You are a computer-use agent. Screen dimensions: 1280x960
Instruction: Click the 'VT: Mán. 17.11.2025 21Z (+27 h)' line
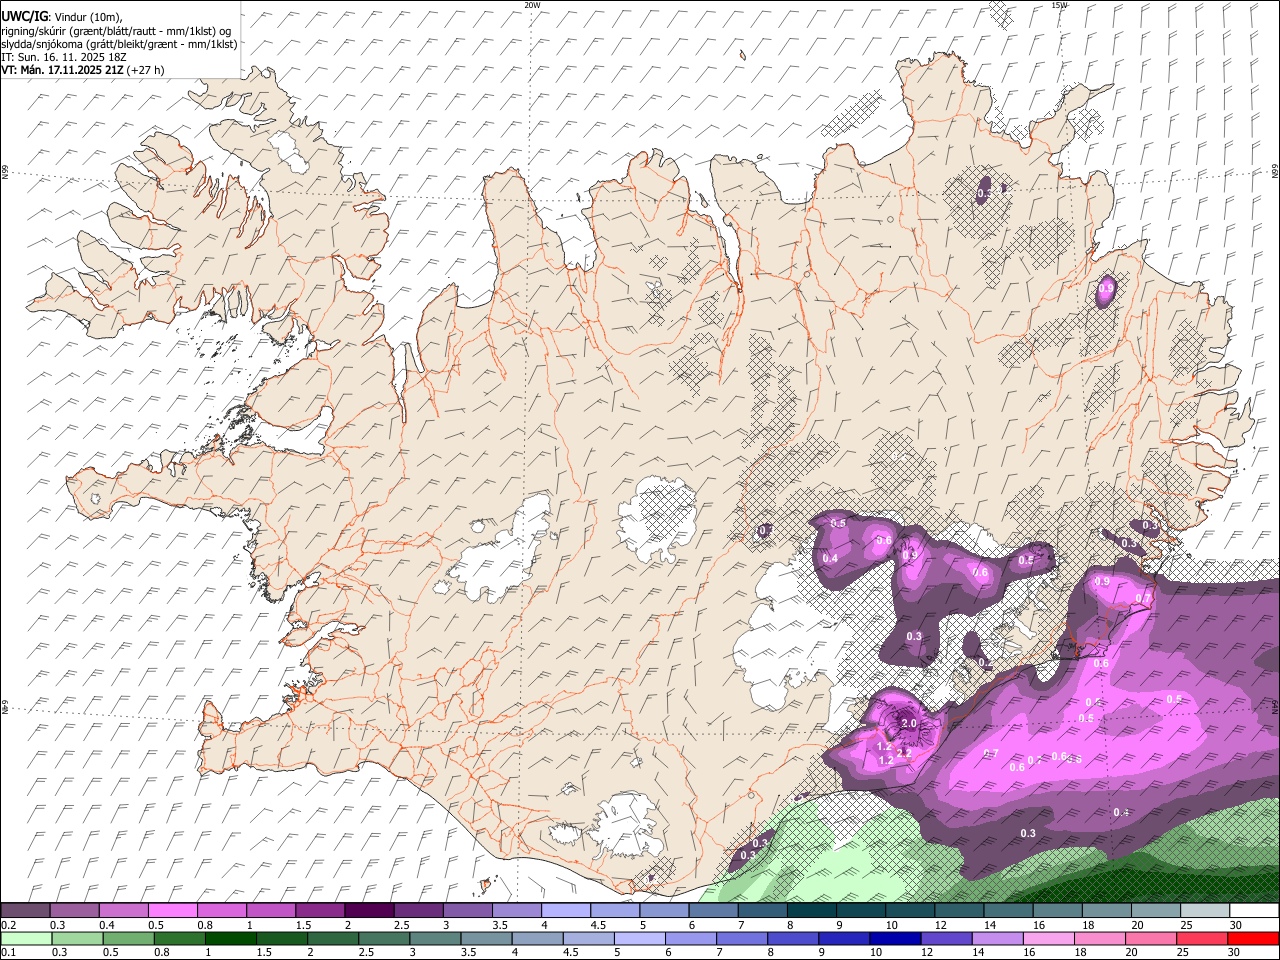(83, 70)
